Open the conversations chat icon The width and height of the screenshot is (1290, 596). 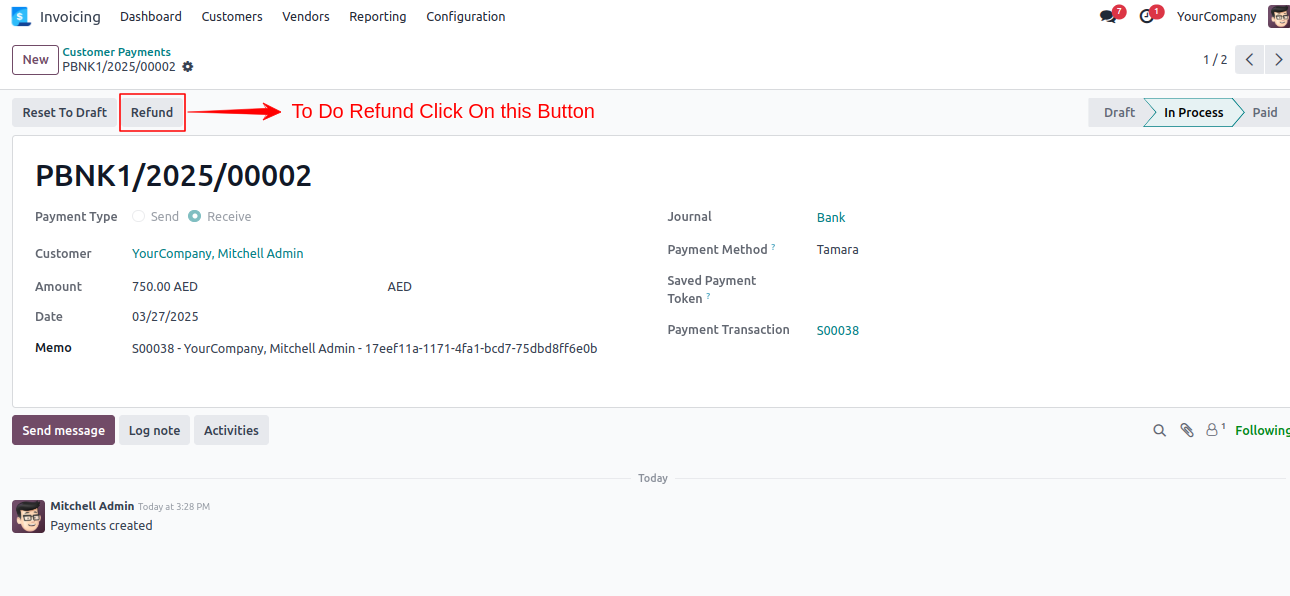coord(1108,17)
